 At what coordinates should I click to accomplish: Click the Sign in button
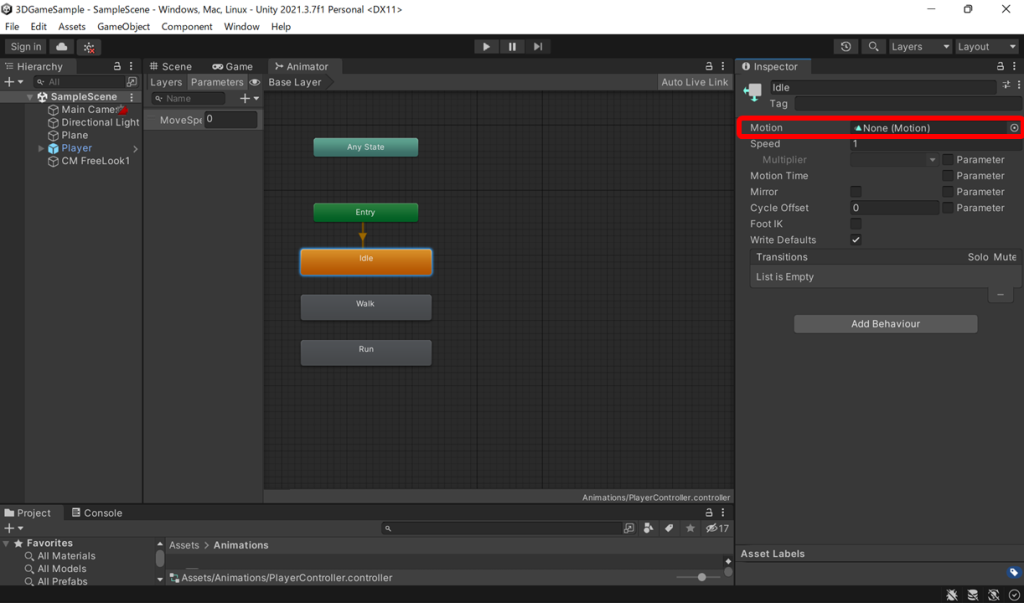(25, 46)
